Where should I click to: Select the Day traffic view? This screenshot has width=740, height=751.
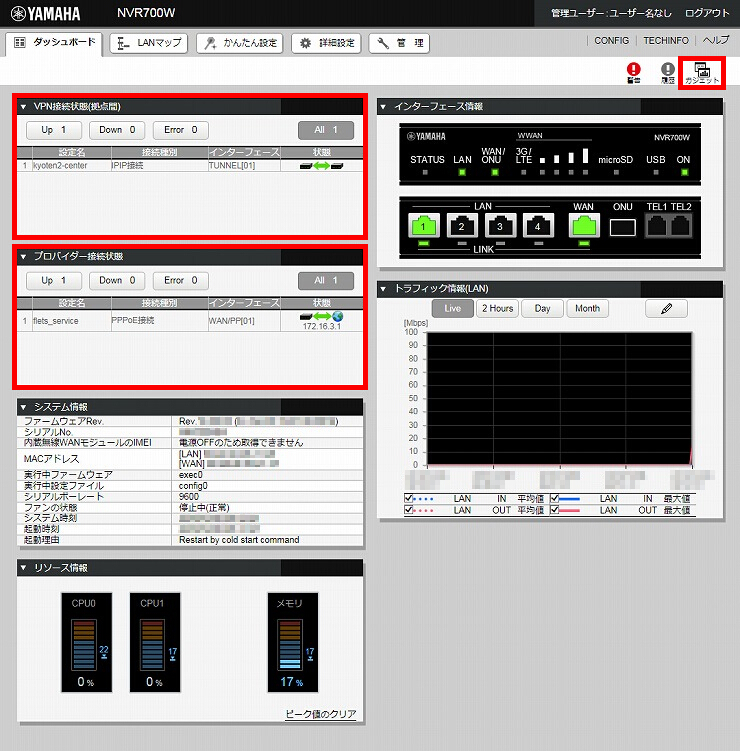point(542,308)
